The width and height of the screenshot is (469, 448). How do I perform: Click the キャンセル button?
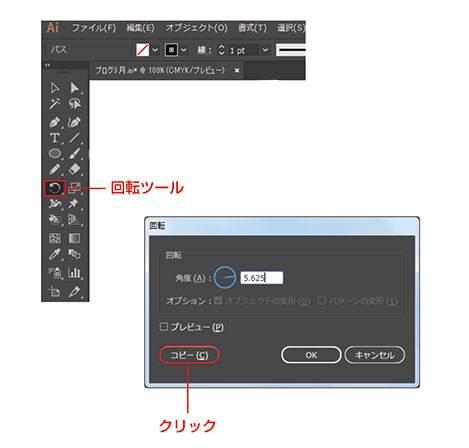(x=375, y=355)
